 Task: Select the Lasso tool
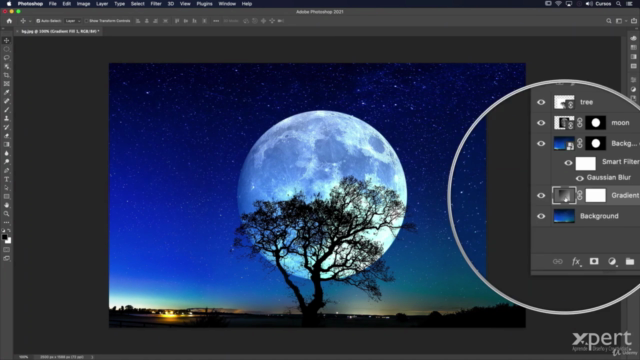coord(7,58)
